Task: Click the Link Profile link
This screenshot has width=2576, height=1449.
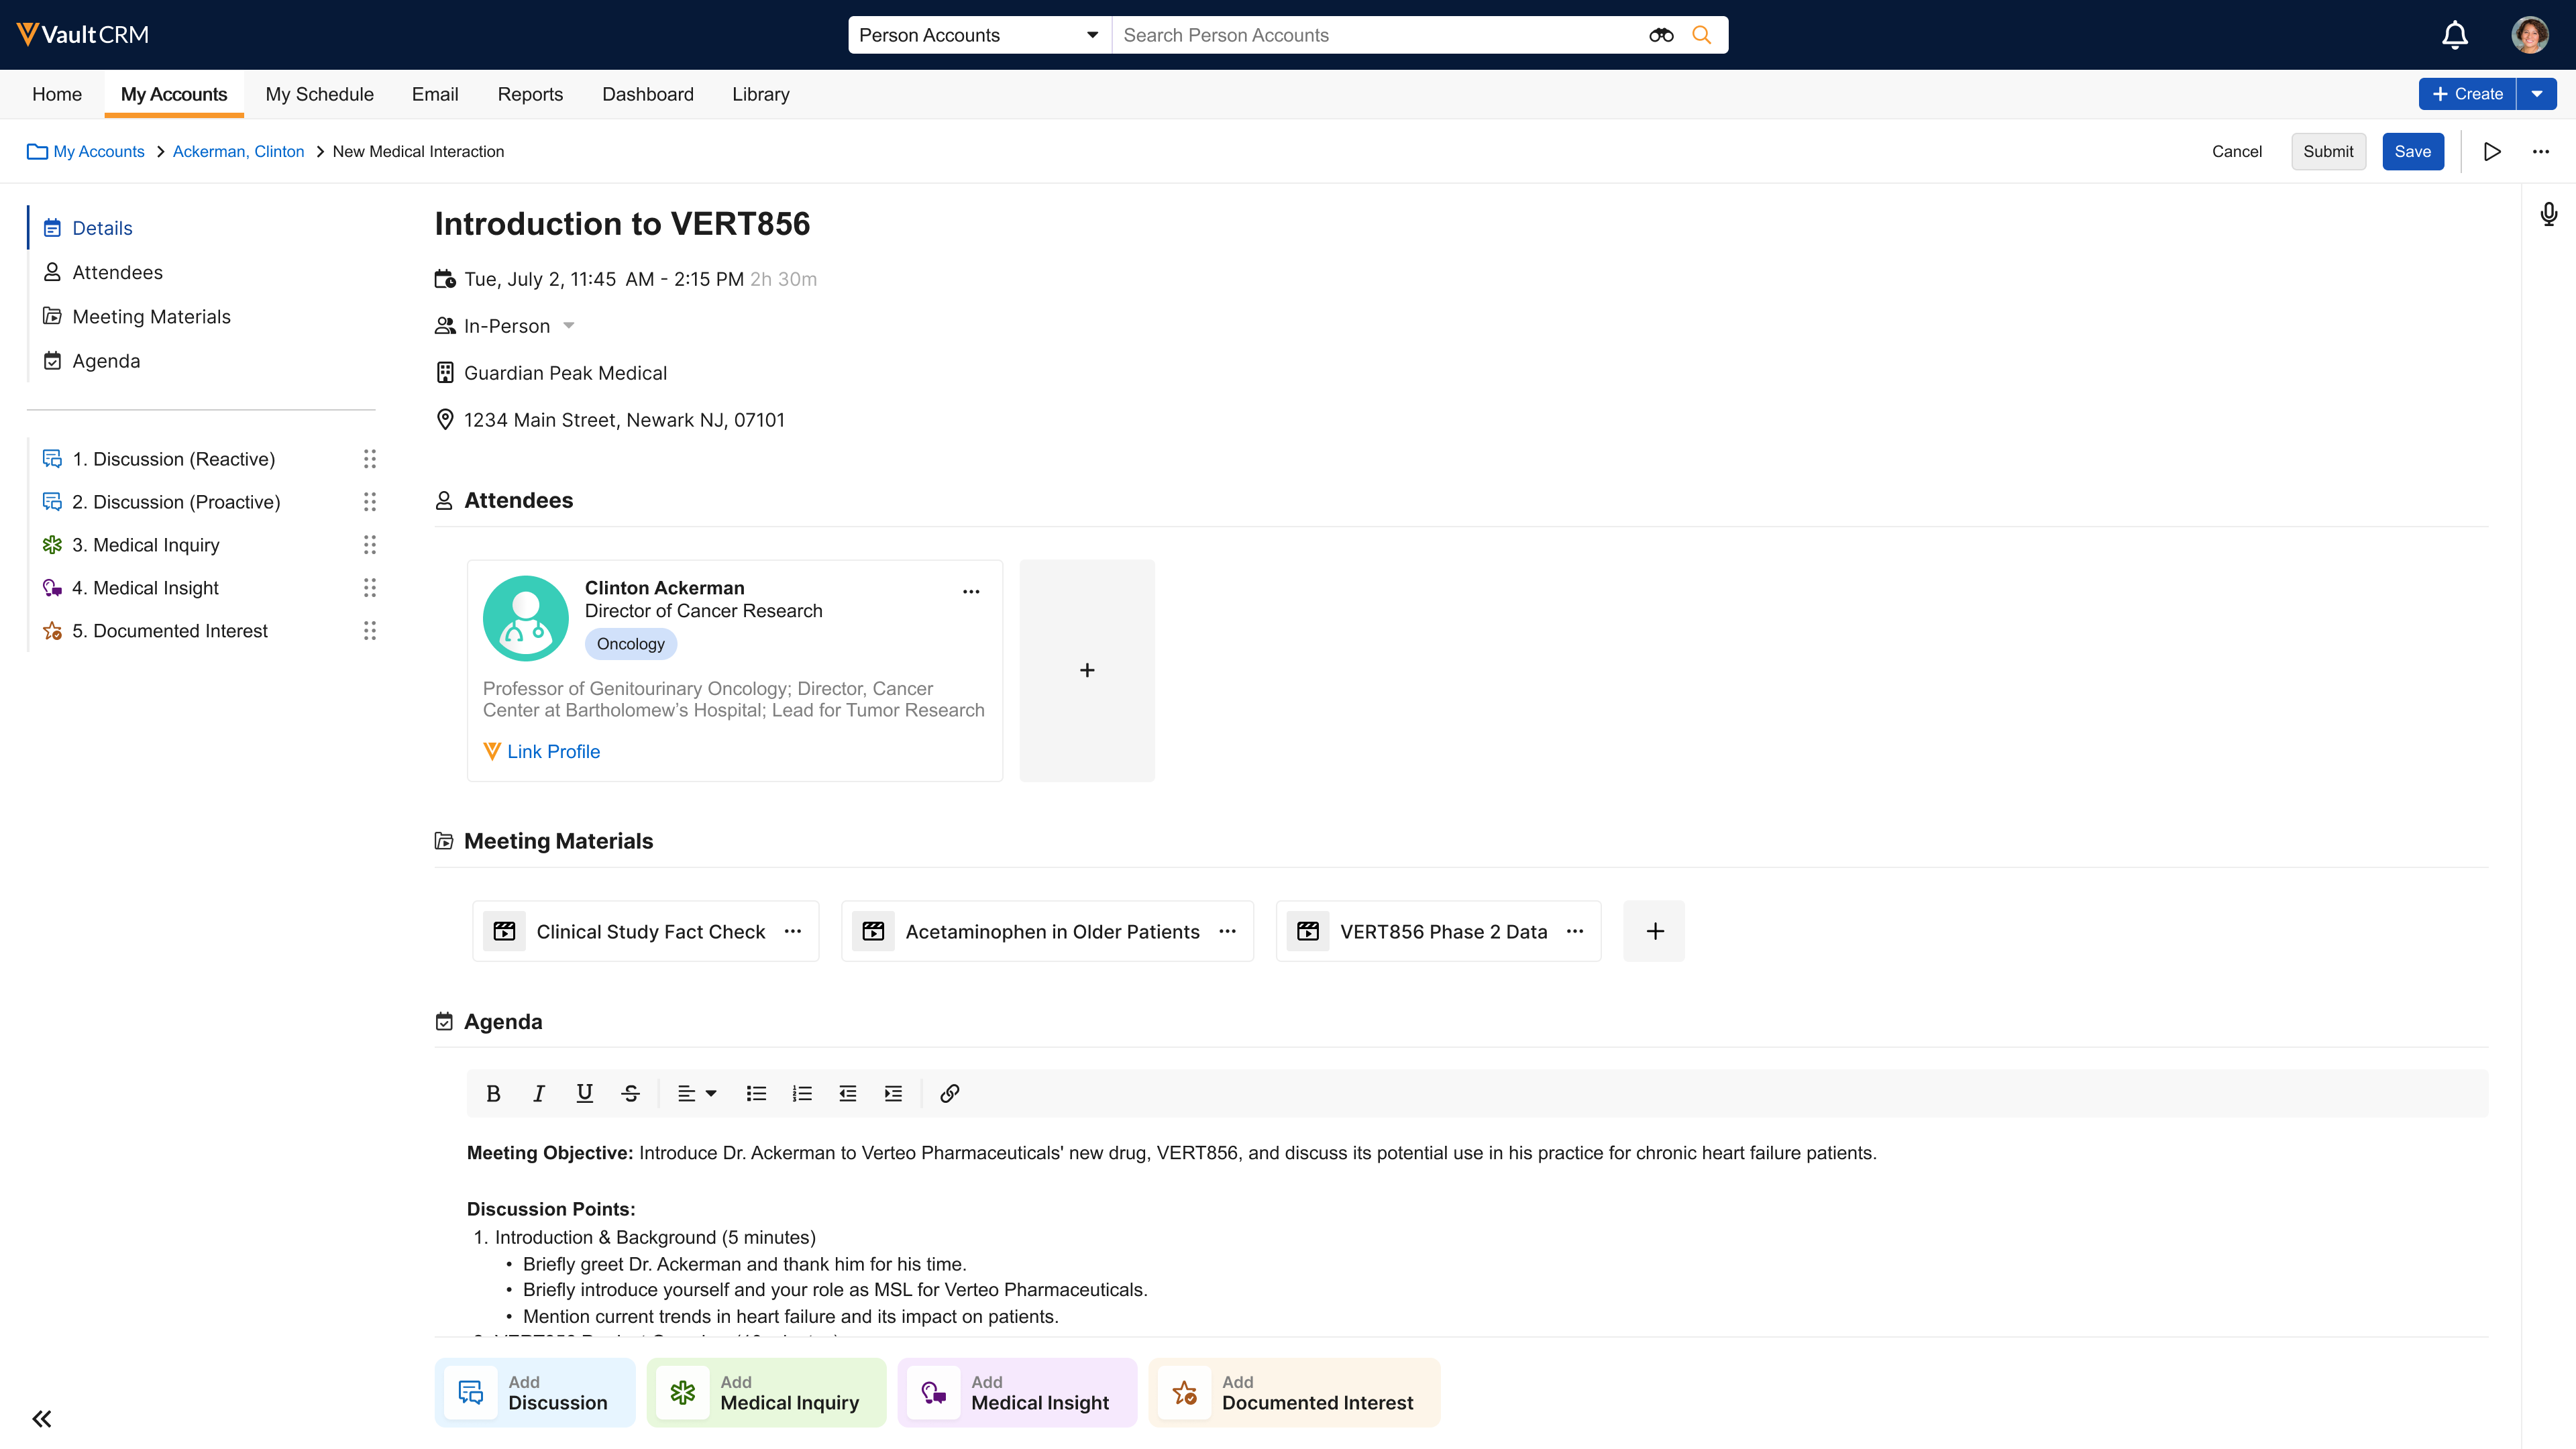Action: [553, 751]
